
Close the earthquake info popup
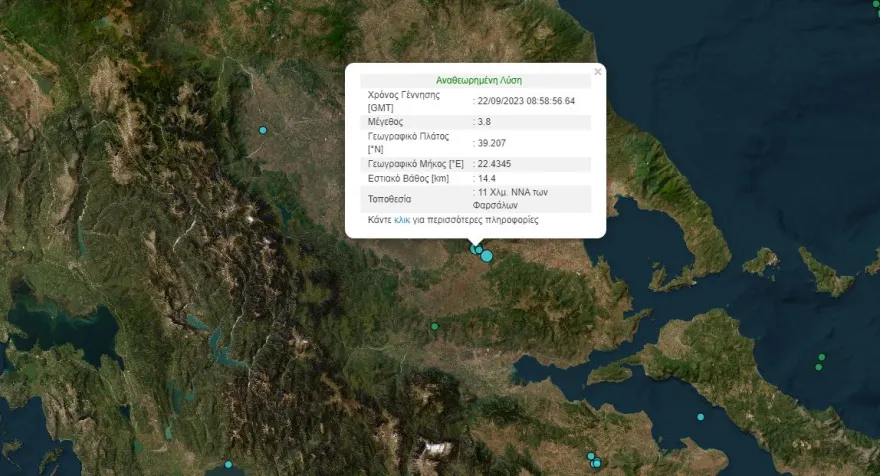point(598,72)
